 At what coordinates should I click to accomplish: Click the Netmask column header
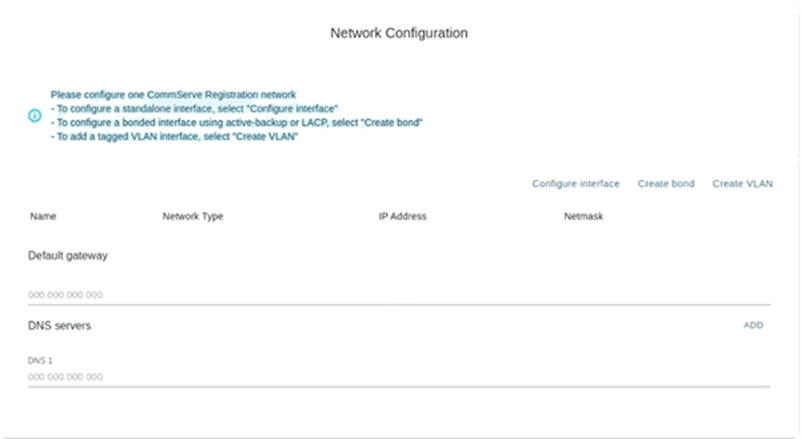583,216
